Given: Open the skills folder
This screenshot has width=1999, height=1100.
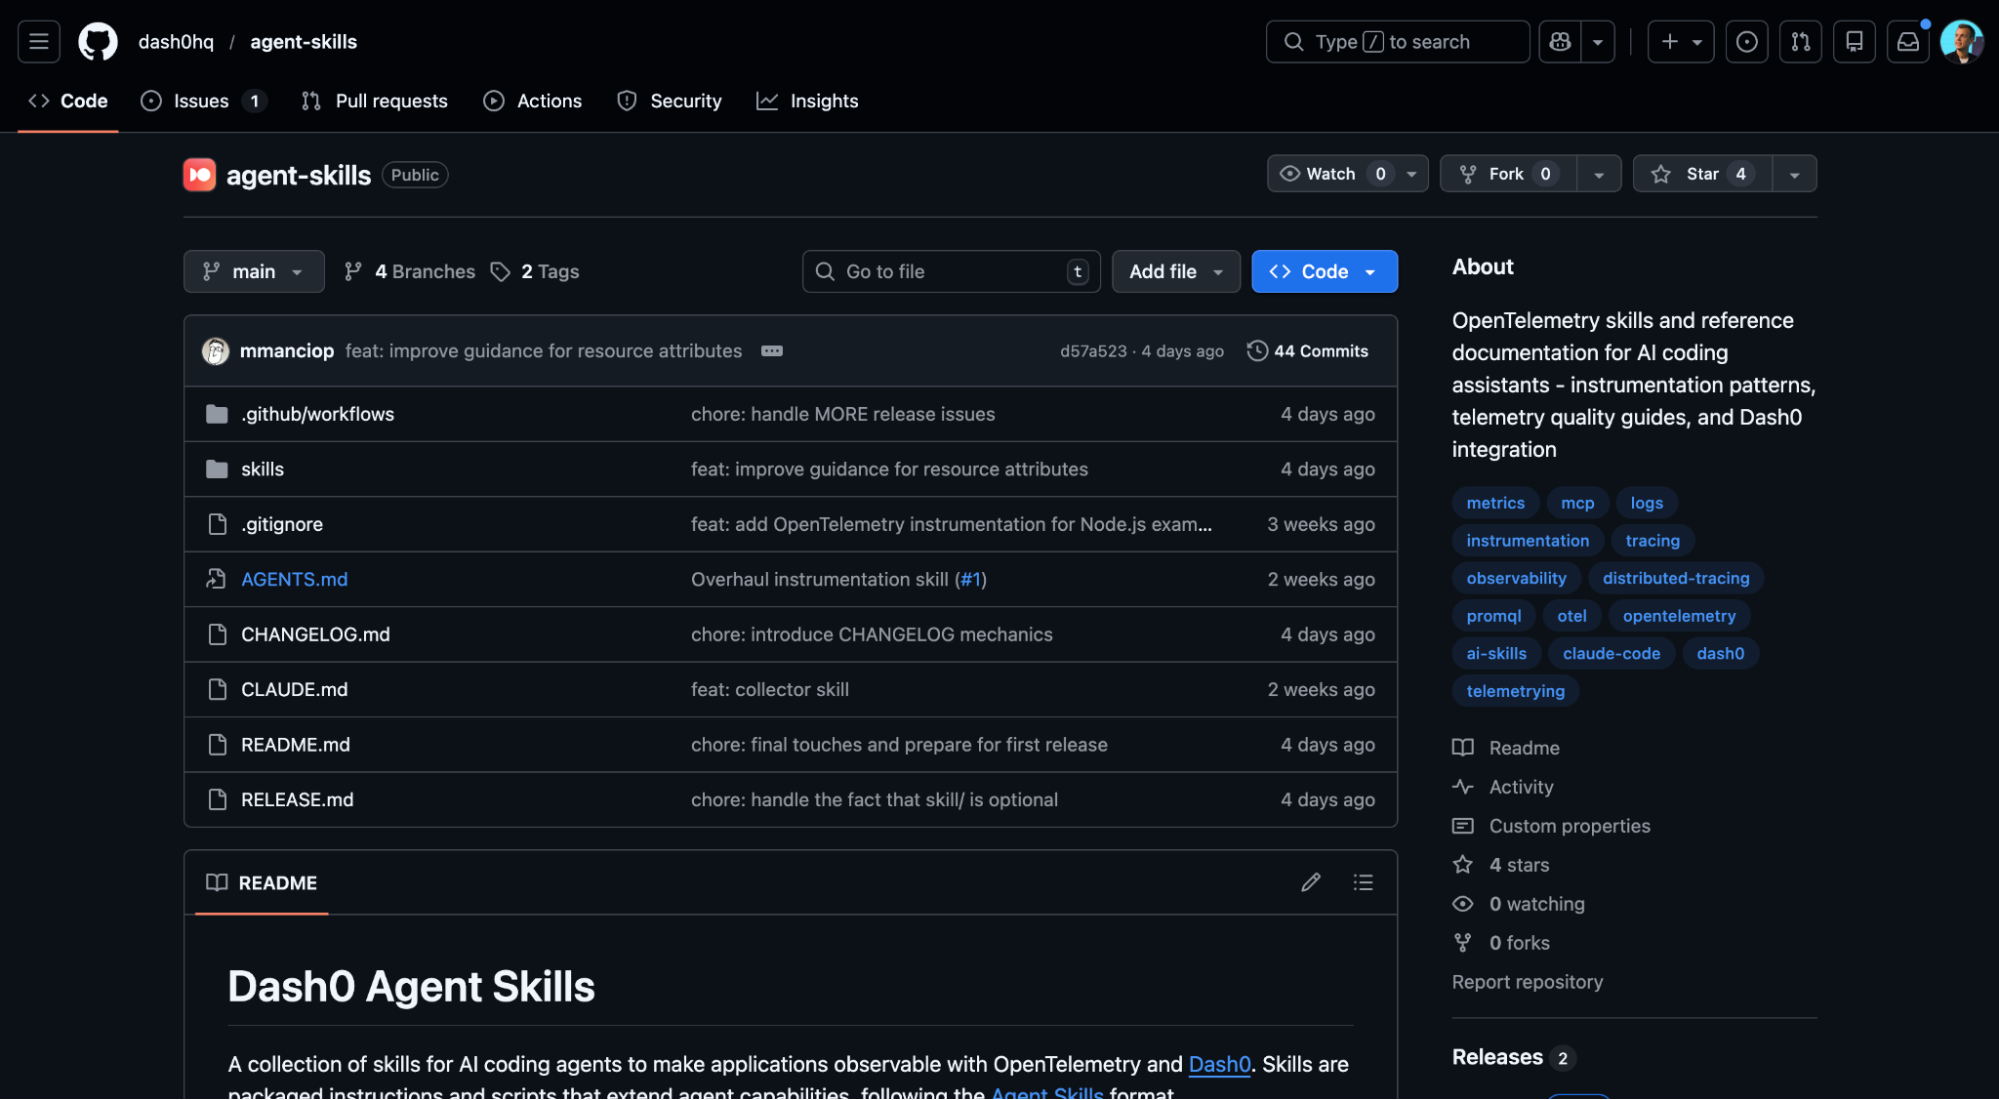Looking at the screenshot, I should pyautogui.click(x=262, y=469).
